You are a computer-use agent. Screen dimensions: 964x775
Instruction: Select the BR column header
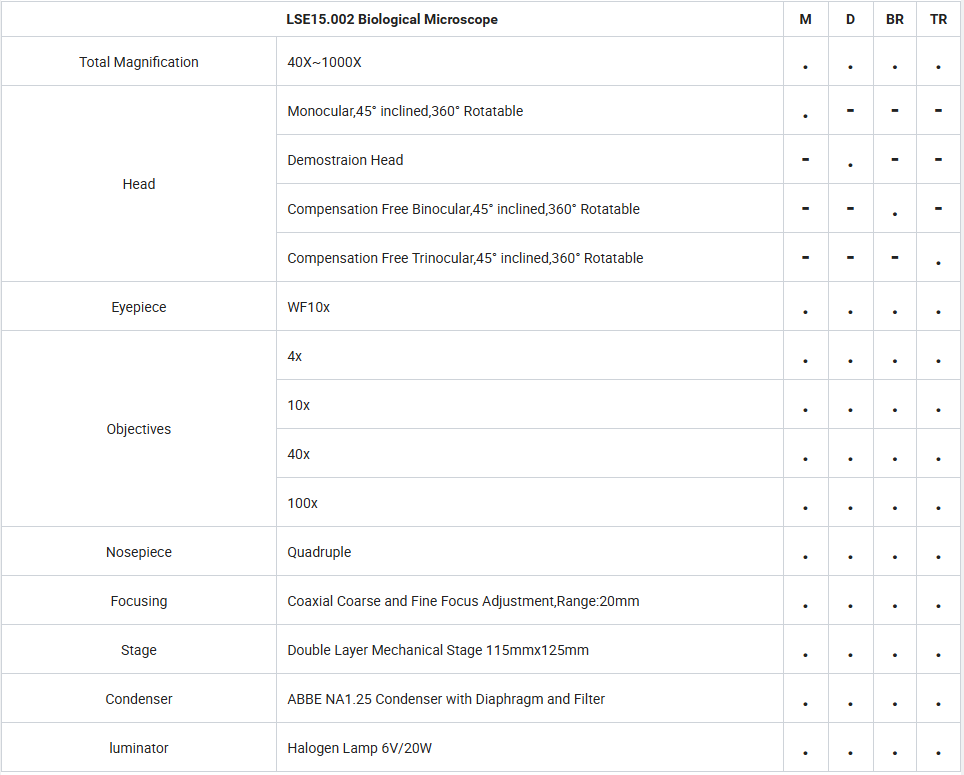pos(895,19)
